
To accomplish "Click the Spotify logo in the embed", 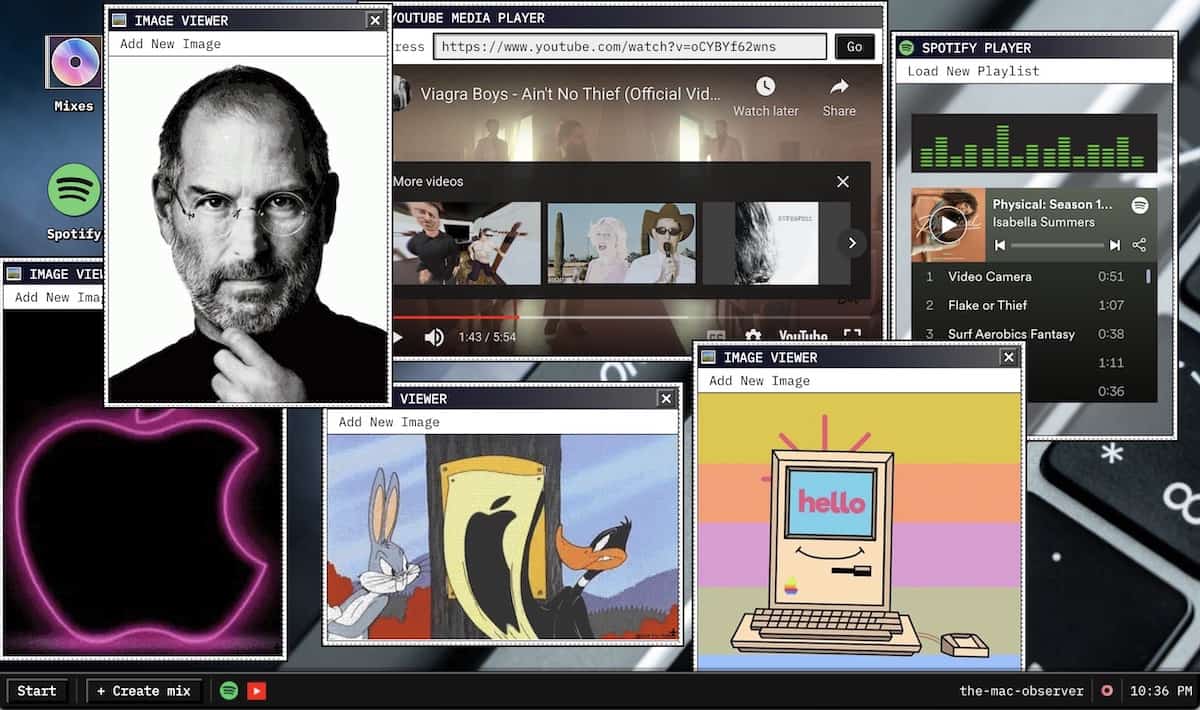I will coord(1140,205).
